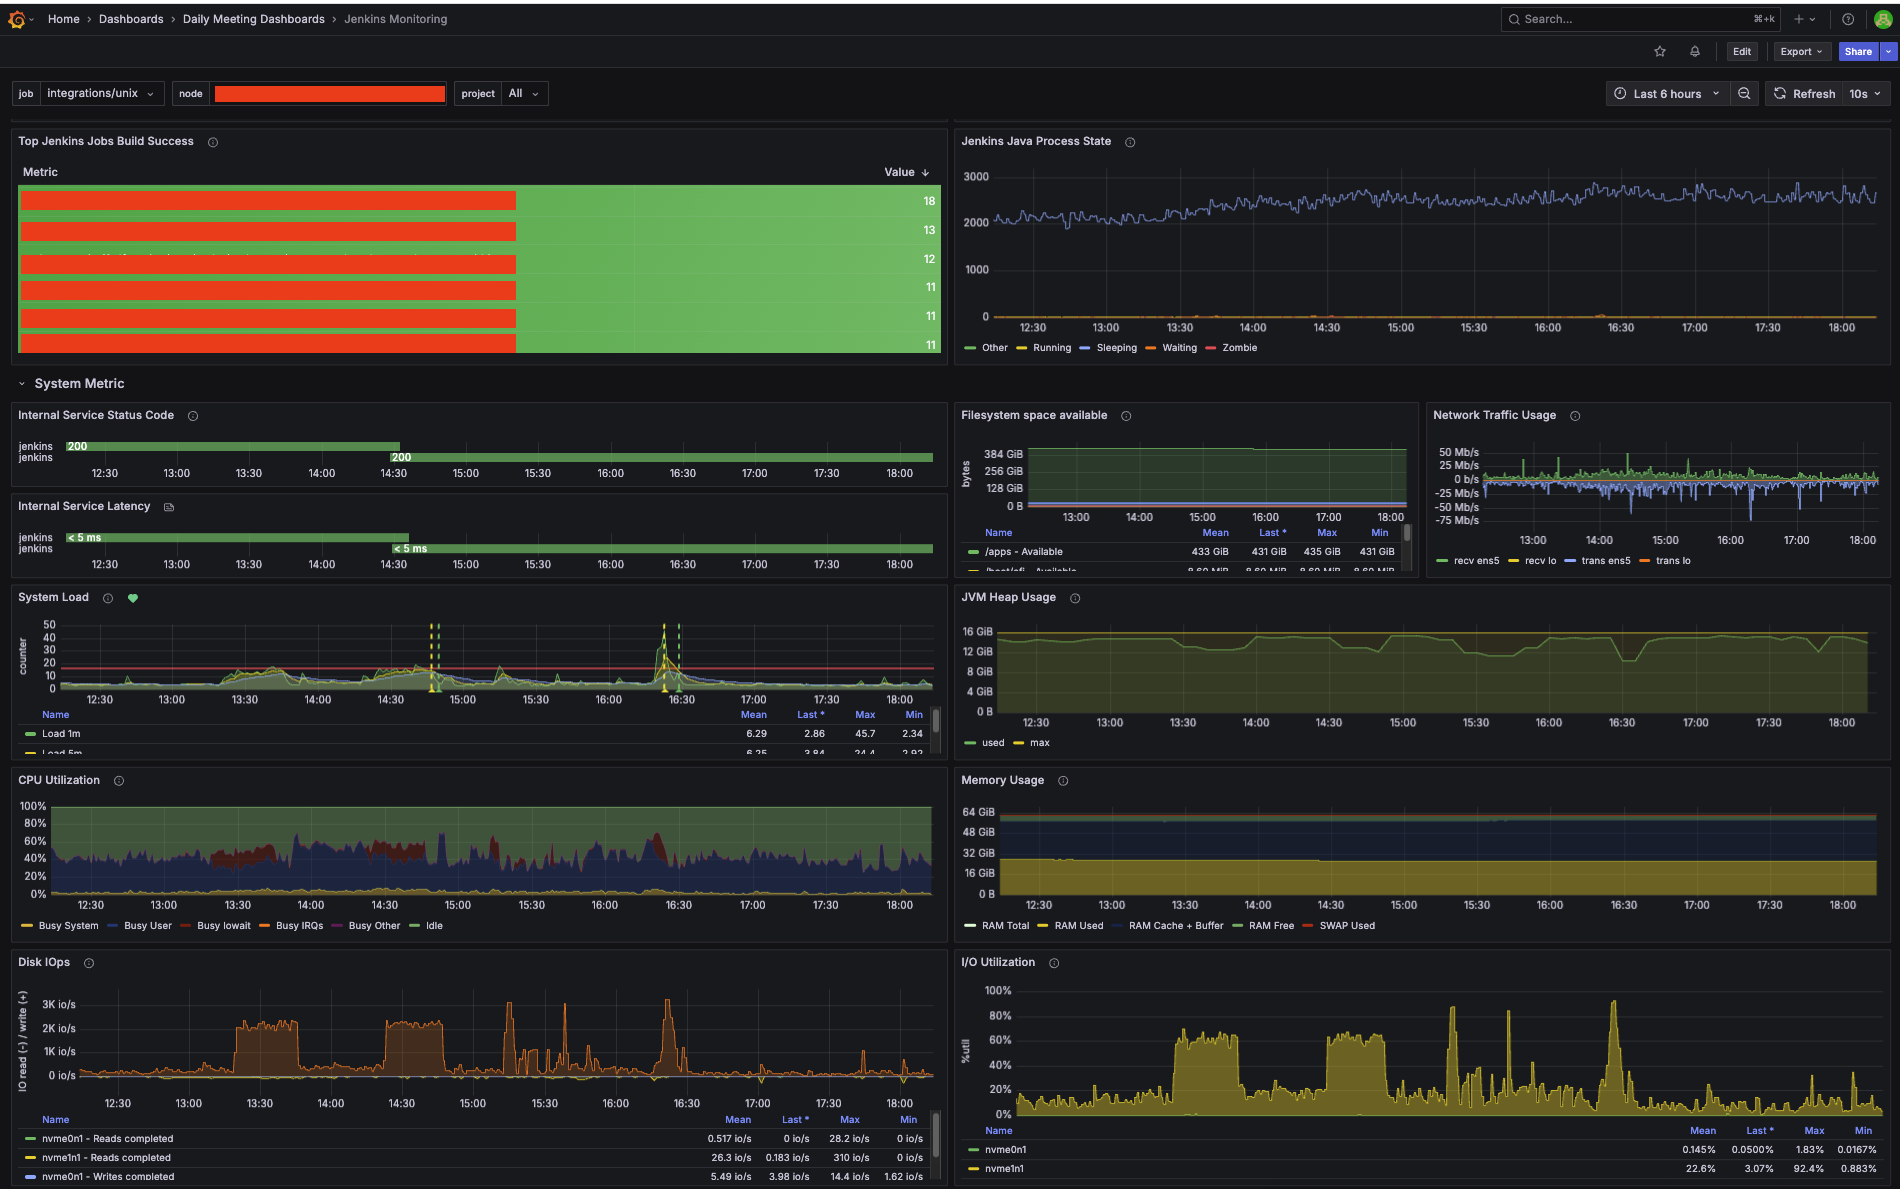
Task: Focus the Search field in the top bar
Action: pyautogui.click(x=1641, y=19)
